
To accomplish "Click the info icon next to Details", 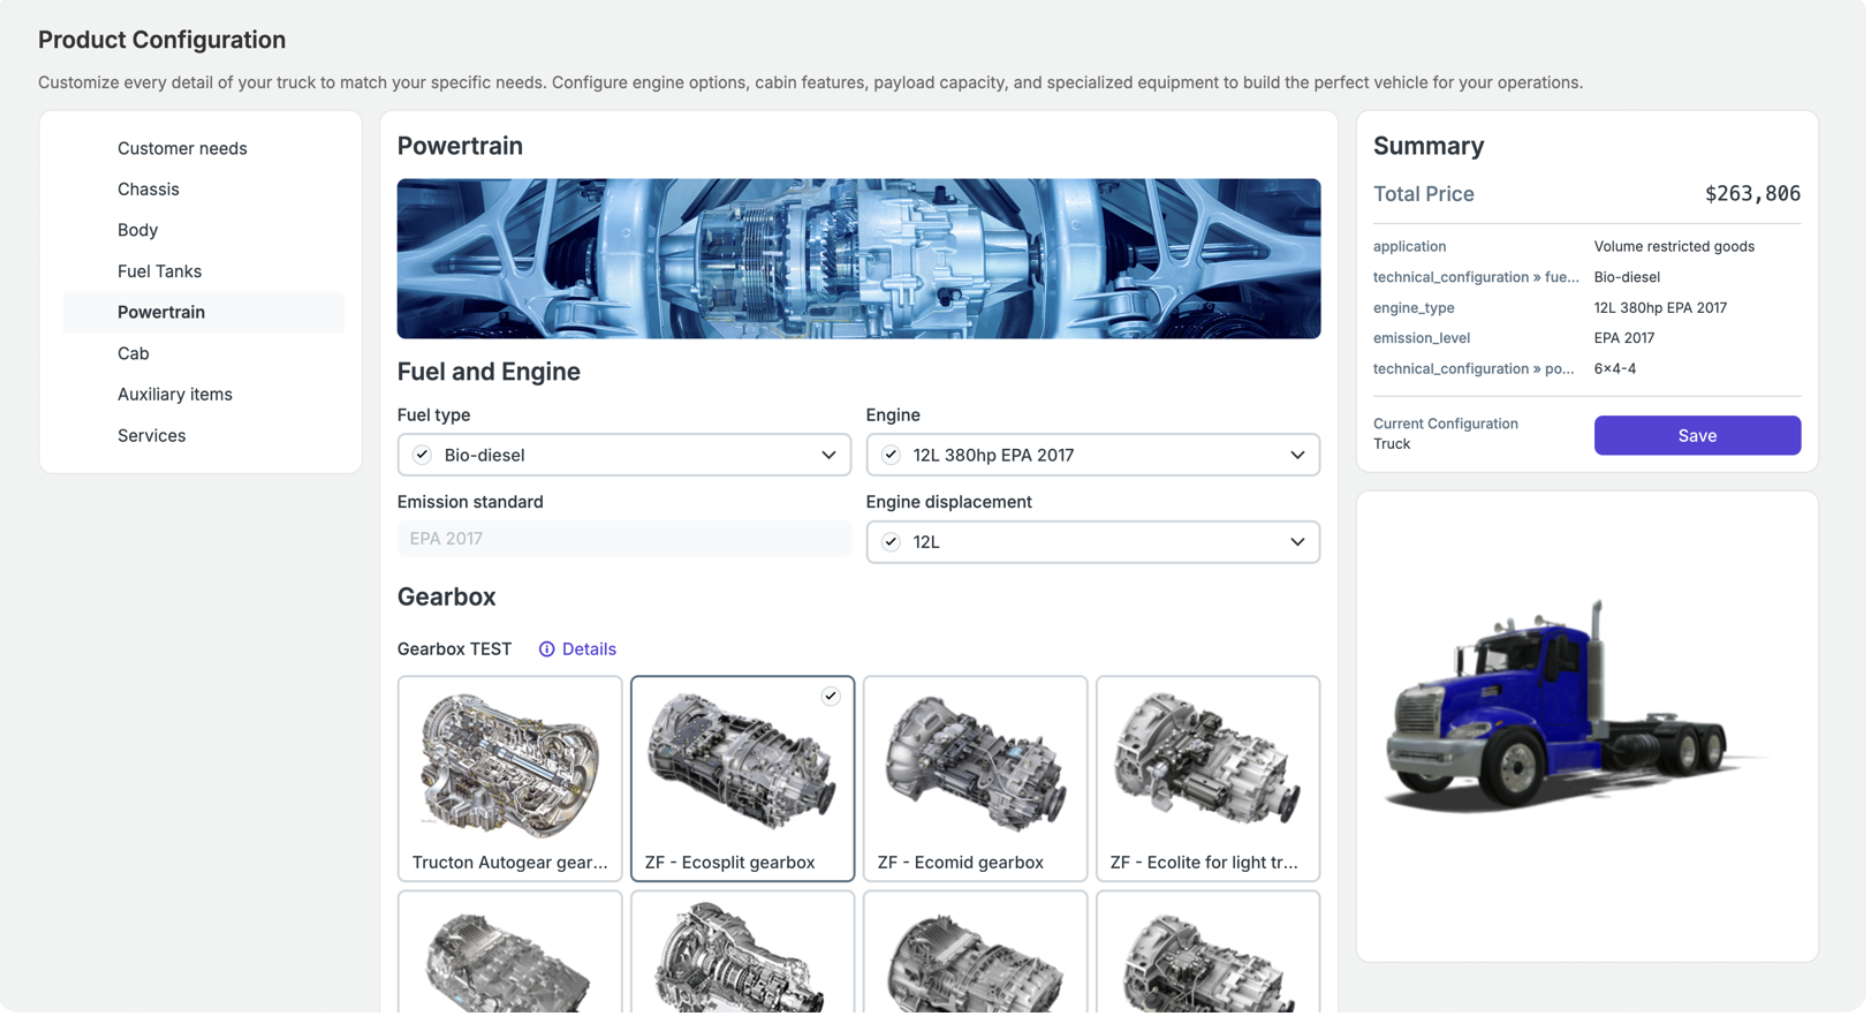I will 546,649.
